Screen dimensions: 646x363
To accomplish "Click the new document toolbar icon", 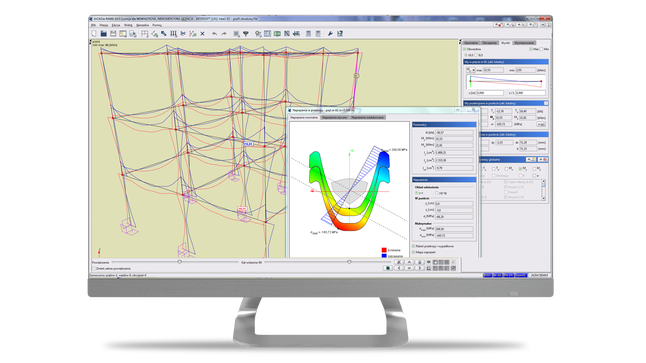I will click(94, 34).
